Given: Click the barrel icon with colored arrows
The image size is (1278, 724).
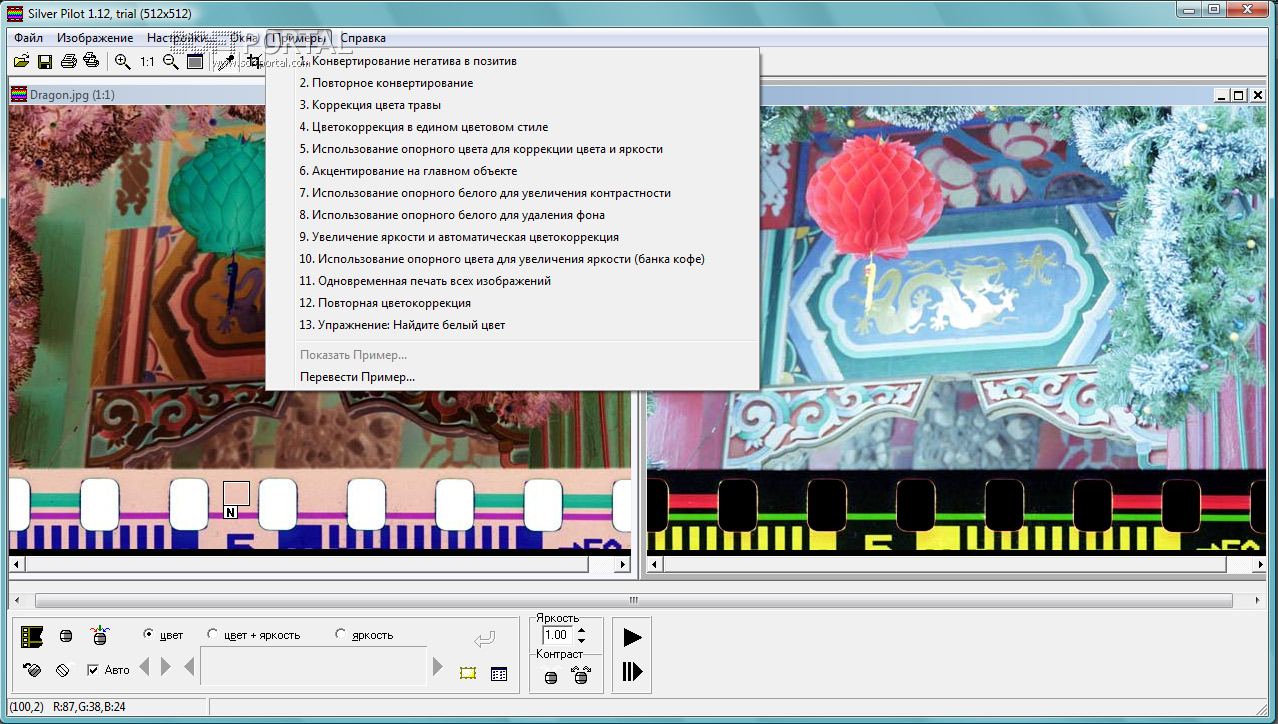Looking at the screenshot, I should point(99,635).
